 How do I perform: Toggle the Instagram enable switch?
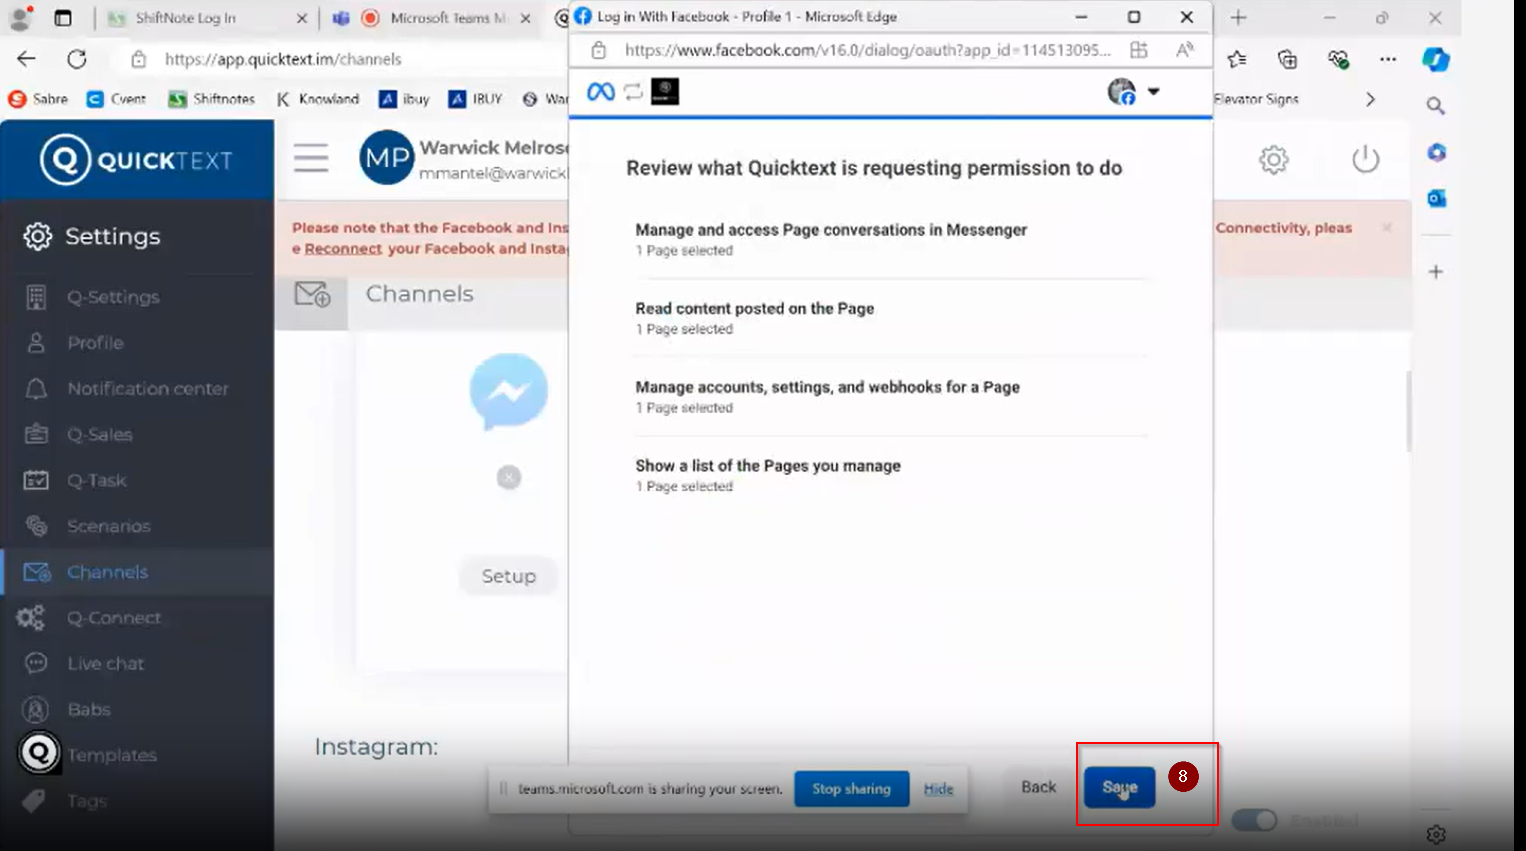(1254, 820)
